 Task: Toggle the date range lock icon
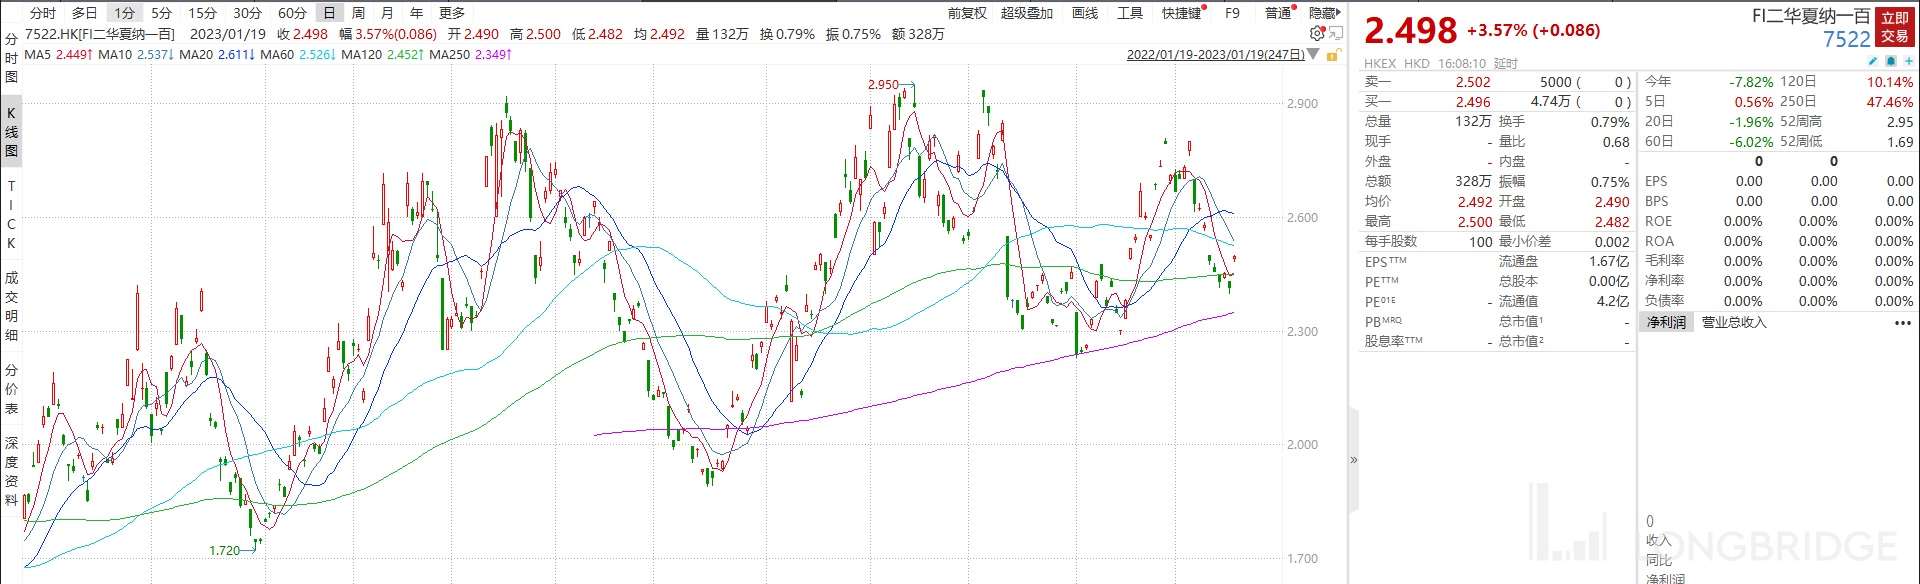(1332, 55)
